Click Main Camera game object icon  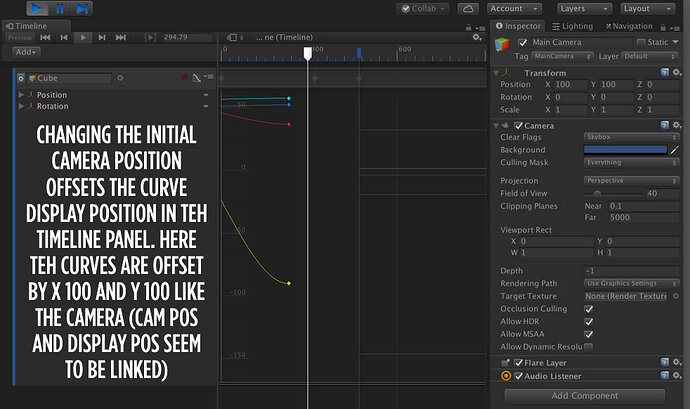pyautogui.click(x=502, y=44)
